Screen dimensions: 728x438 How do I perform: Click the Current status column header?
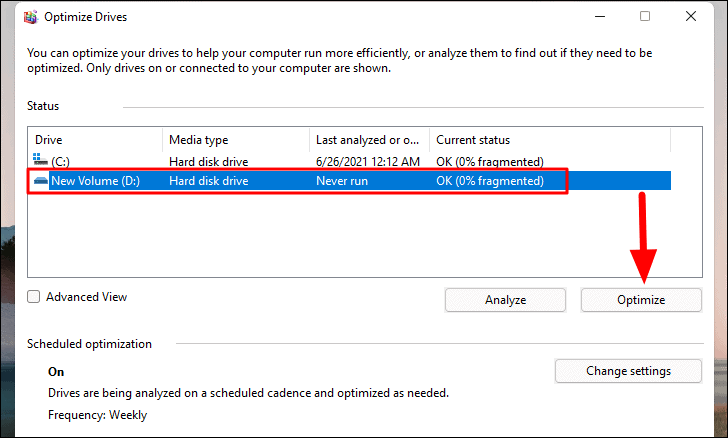pyautogui.click(x=550, y=140)
